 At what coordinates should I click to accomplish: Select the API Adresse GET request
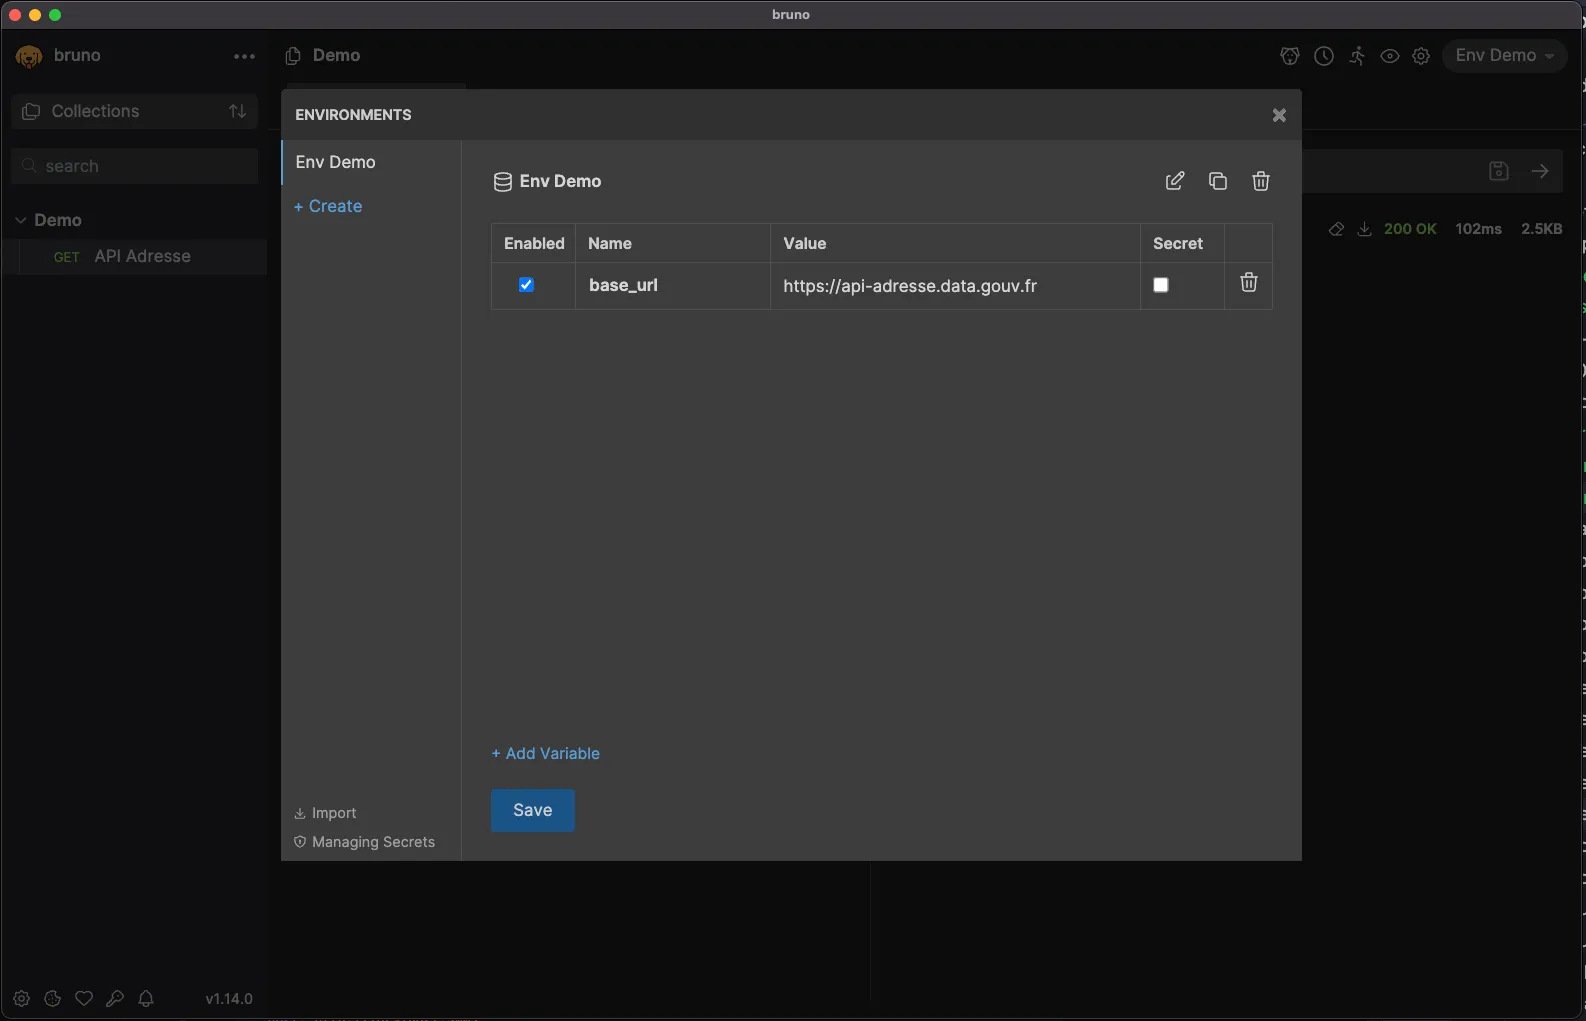click(x=141, y=257)
